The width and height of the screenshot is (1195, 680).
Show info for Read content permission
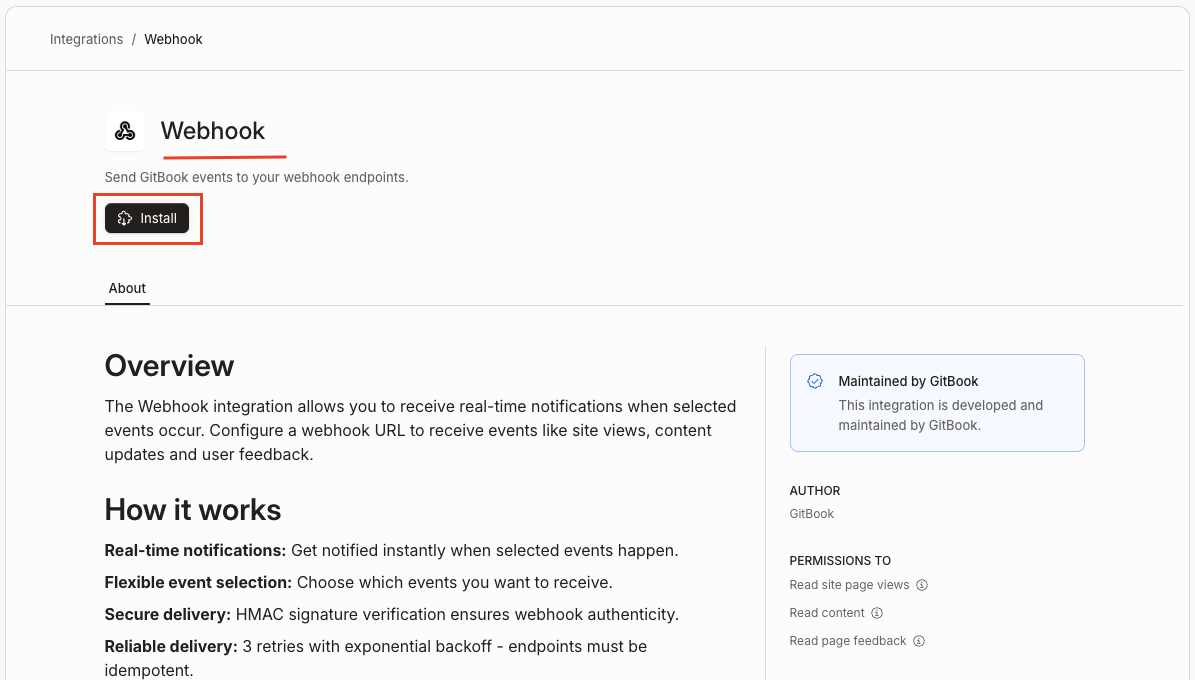tap(876, 613)
